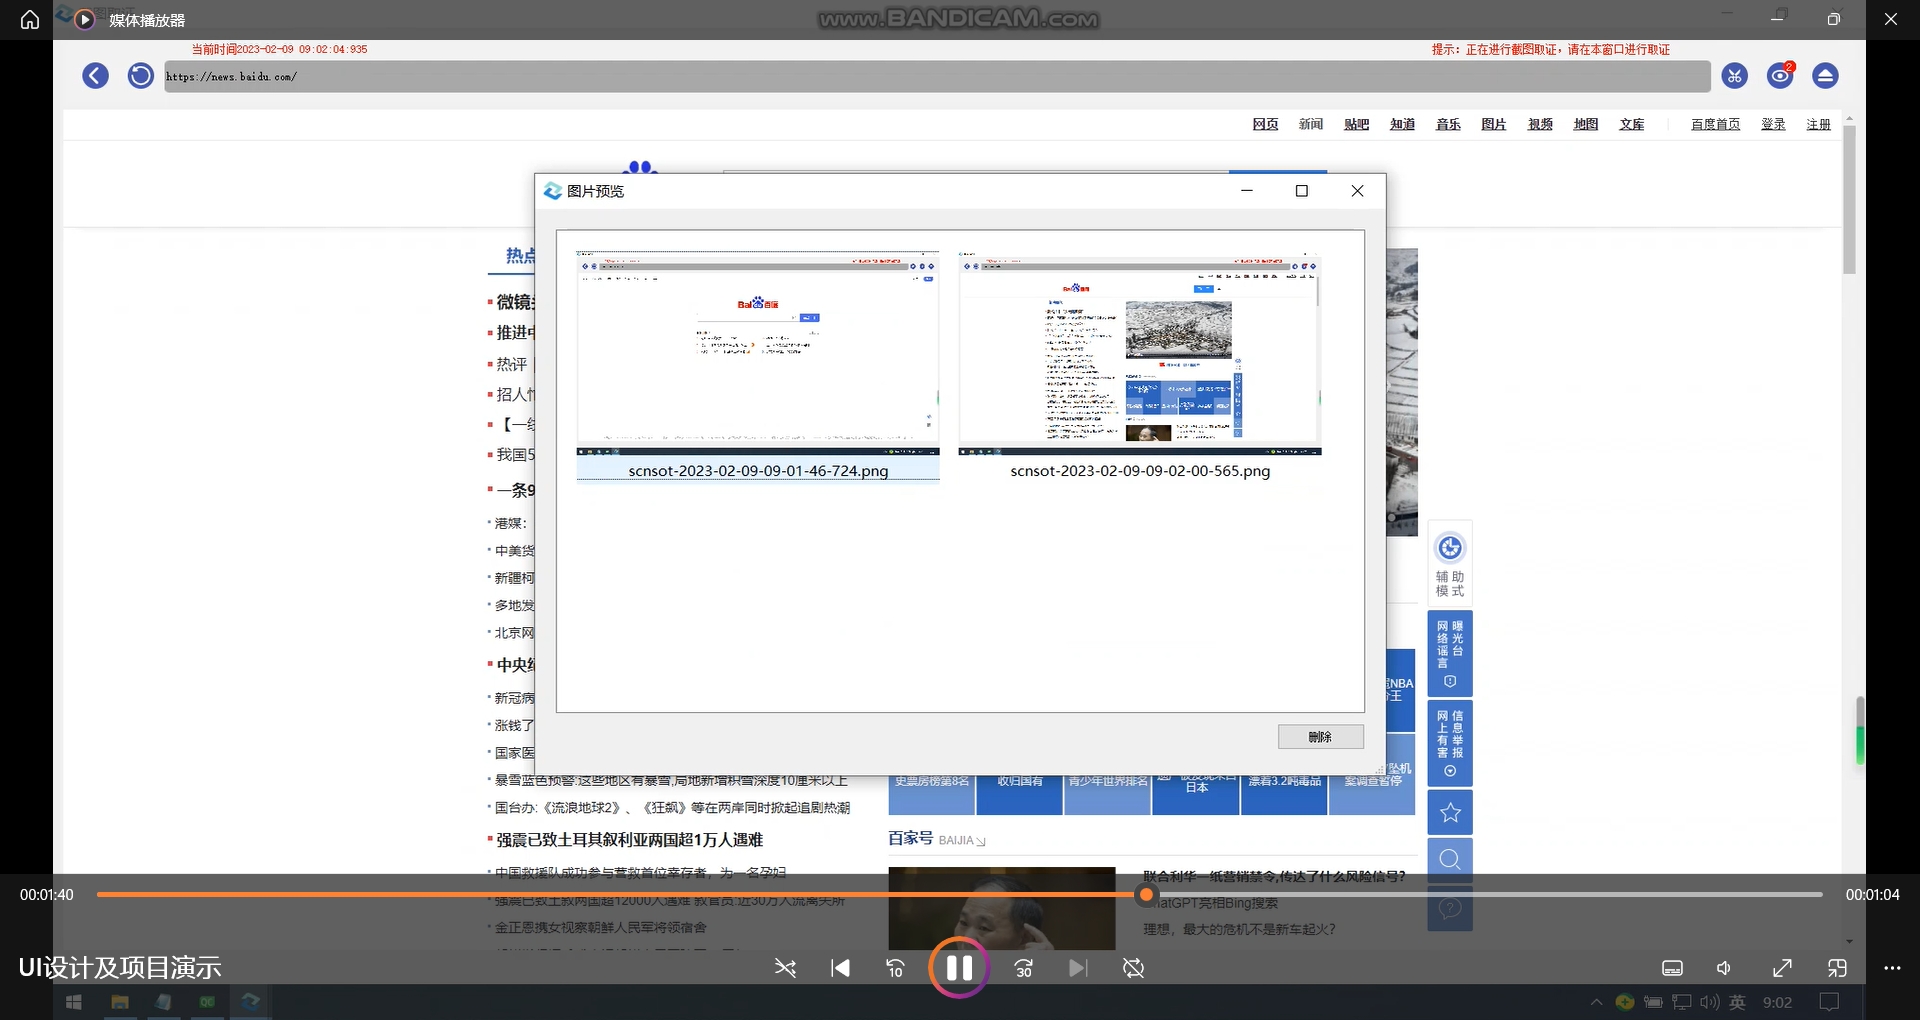Viewport: 1920px width, 1020px height.
Task: Open the image preview eye icon with badge
Action: point(1780,76)
